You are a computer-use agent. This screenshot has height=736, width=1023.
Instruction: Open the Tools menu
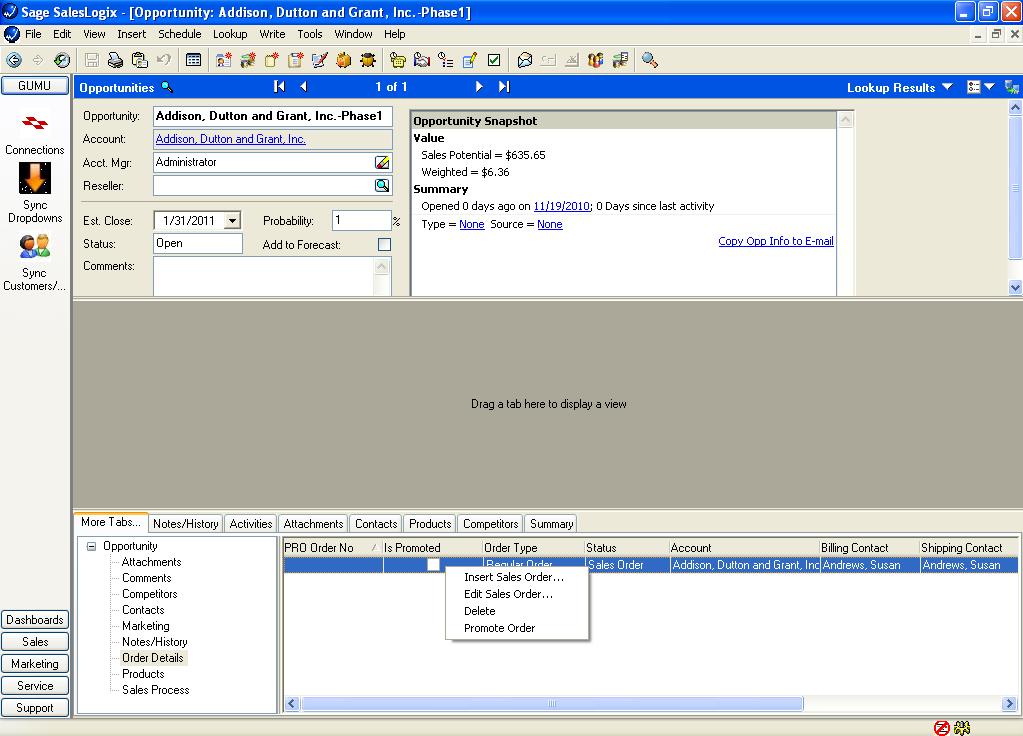[x=310, y=34]
